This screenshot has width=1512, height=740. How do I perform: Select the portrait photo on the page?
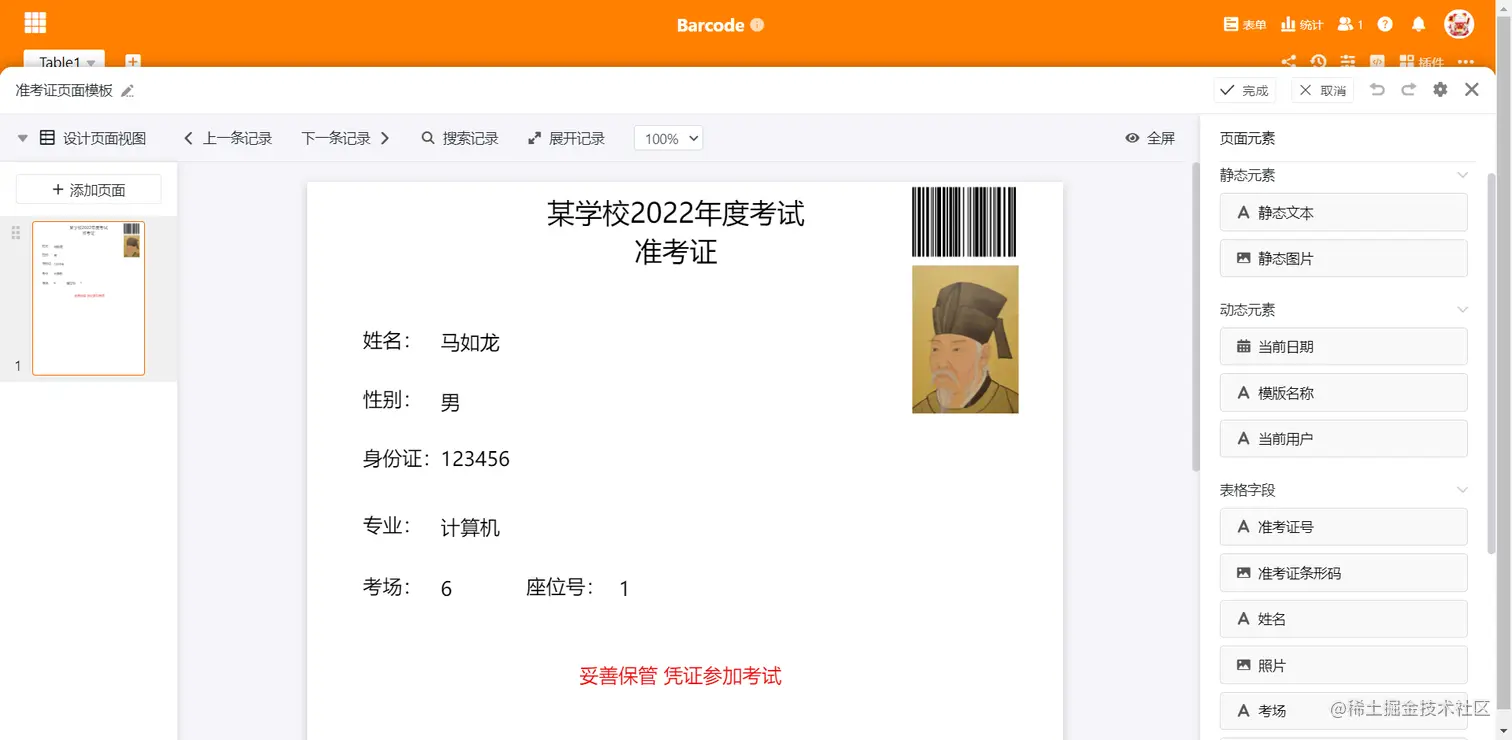pos(965,339)
